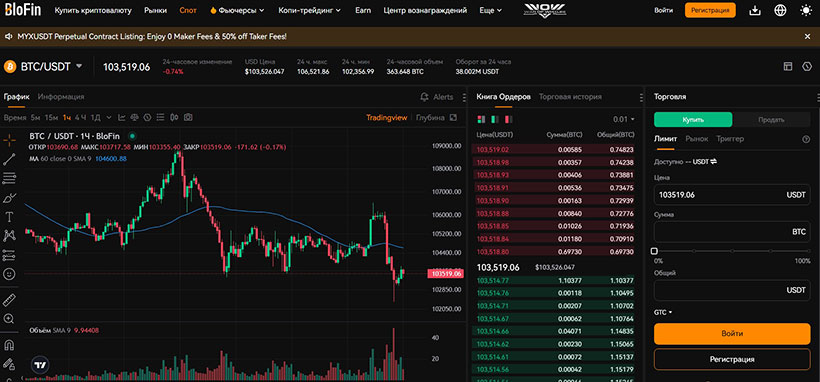The image size is (820, 382).
Task: Click the amount percentage slider handle
Action: tap(654, 251)
